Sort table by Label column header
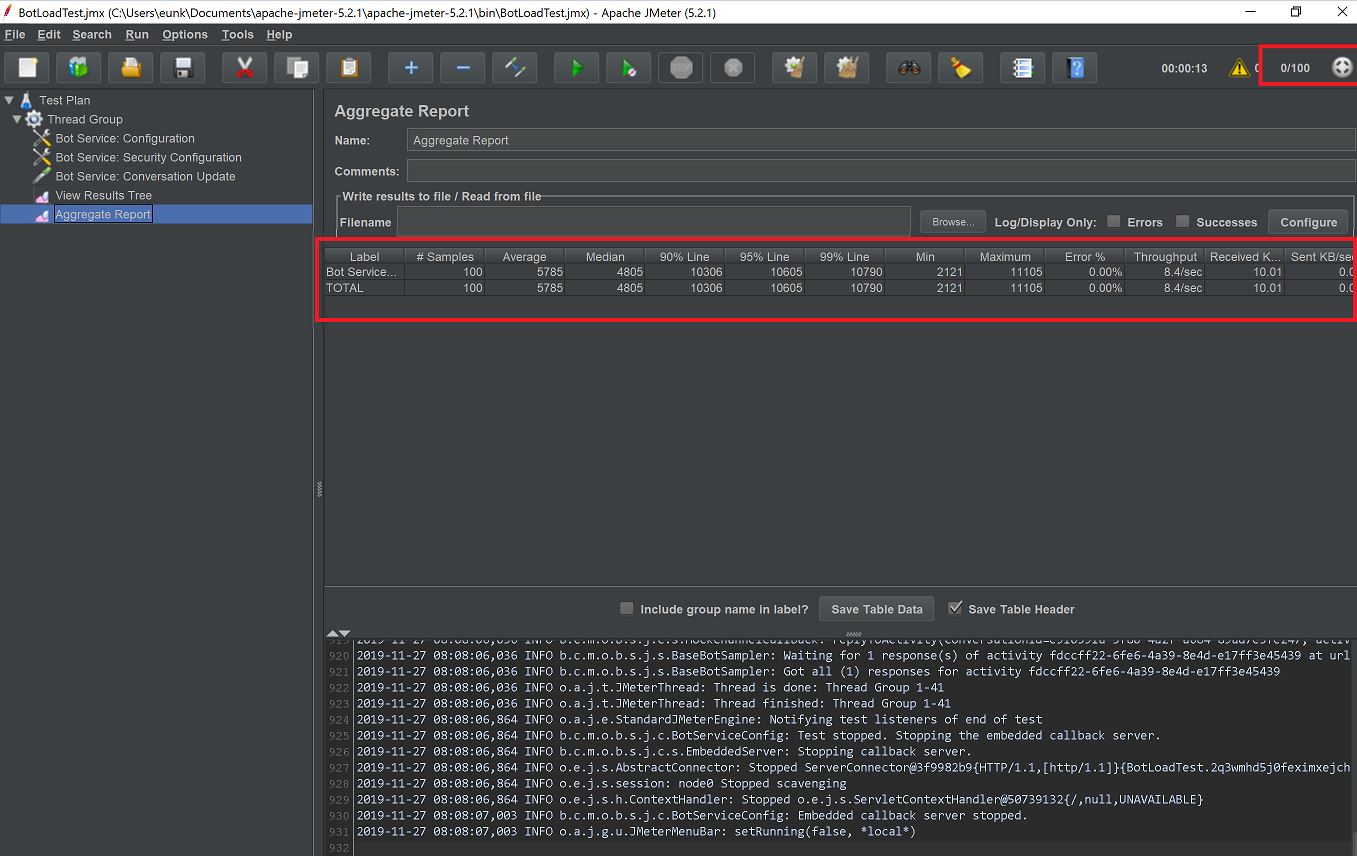The width and height of the screenshot is (1357, 856). click(x=364, y=256)
